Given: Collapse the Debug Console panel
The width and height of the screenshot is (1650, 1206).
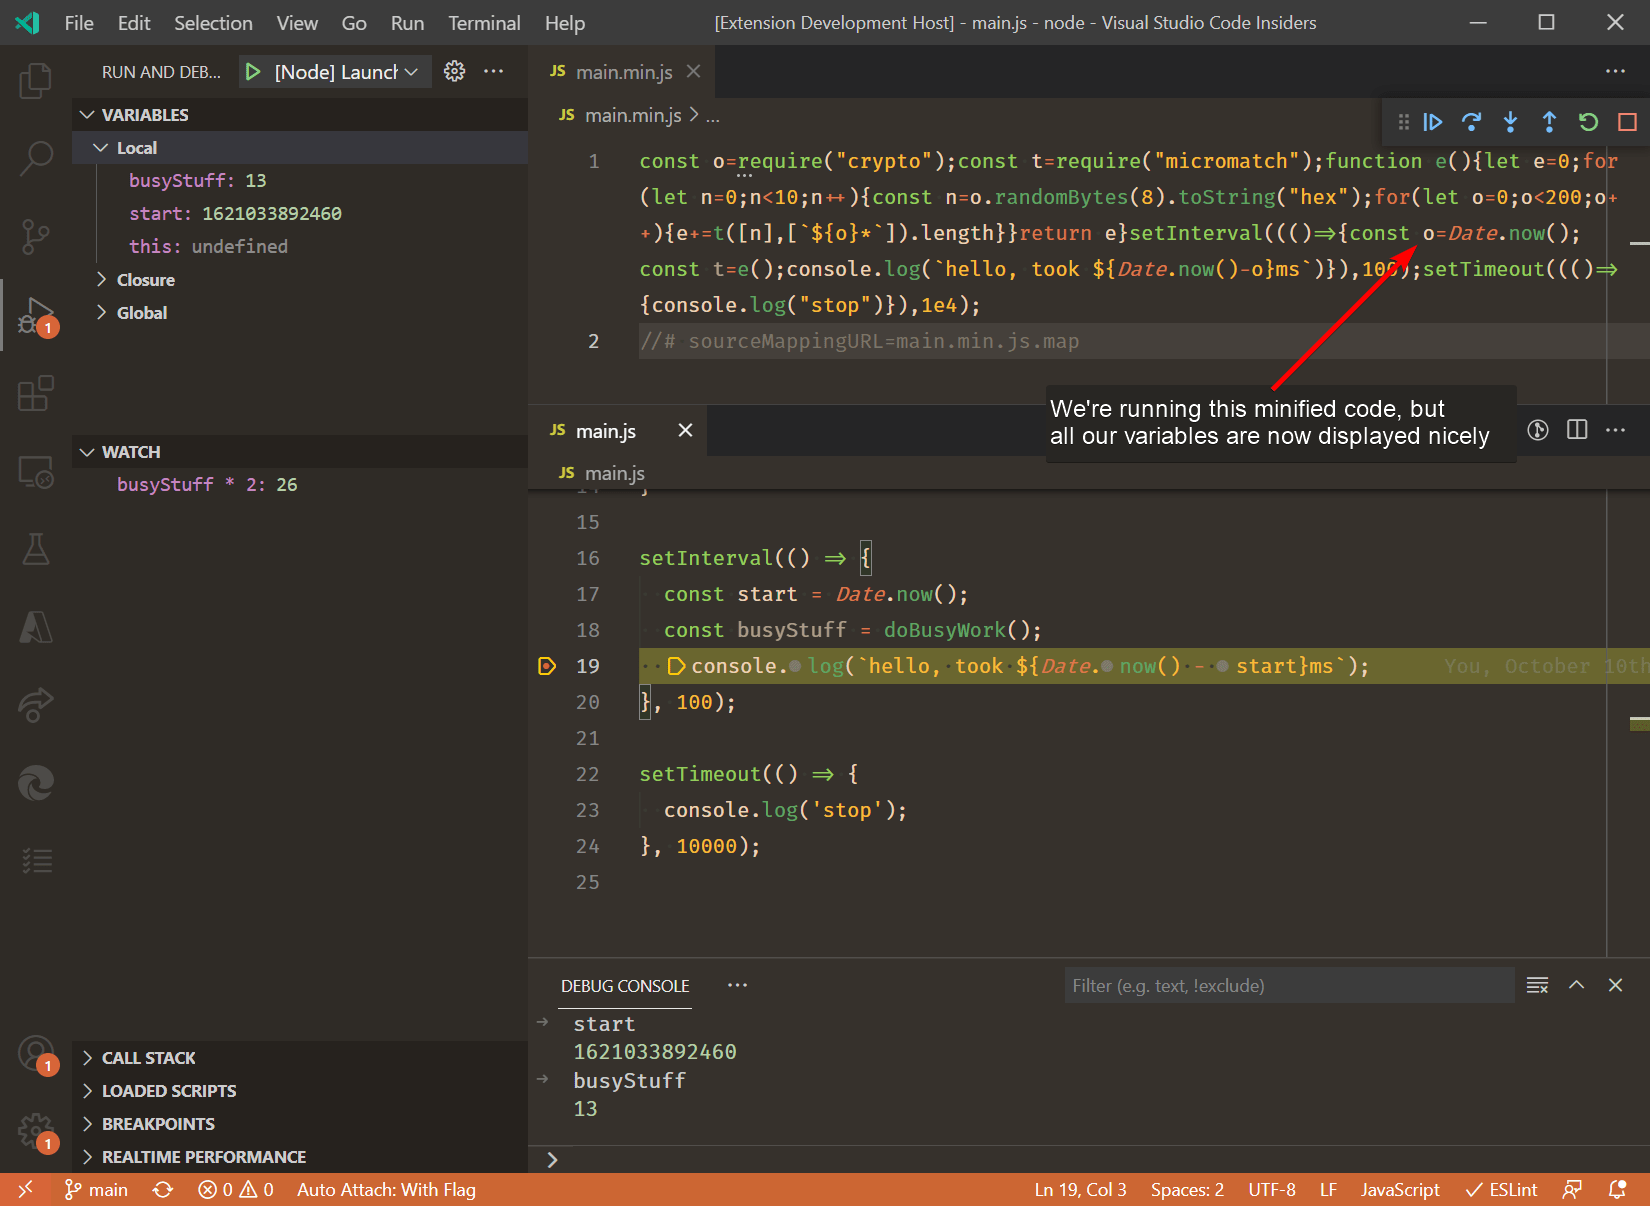Looking at the screenshot, I should pos(1577,985).
